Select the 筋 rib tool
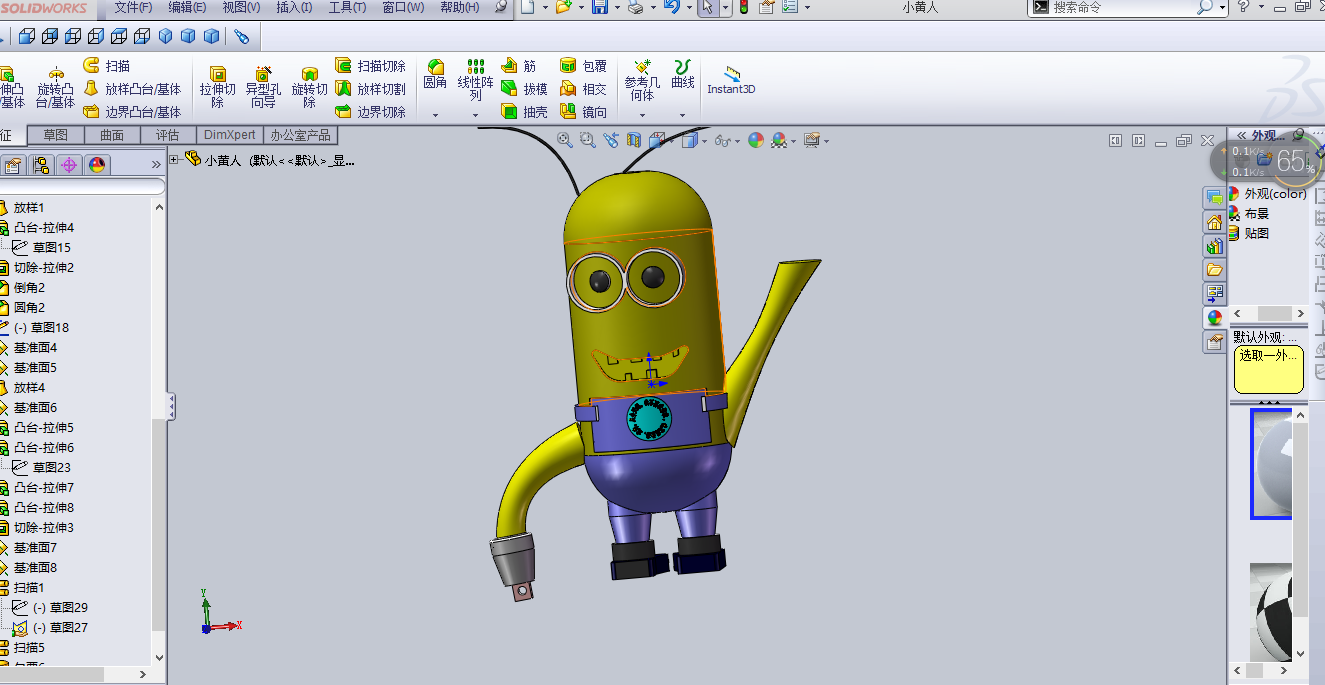 (x=519, y=66)
